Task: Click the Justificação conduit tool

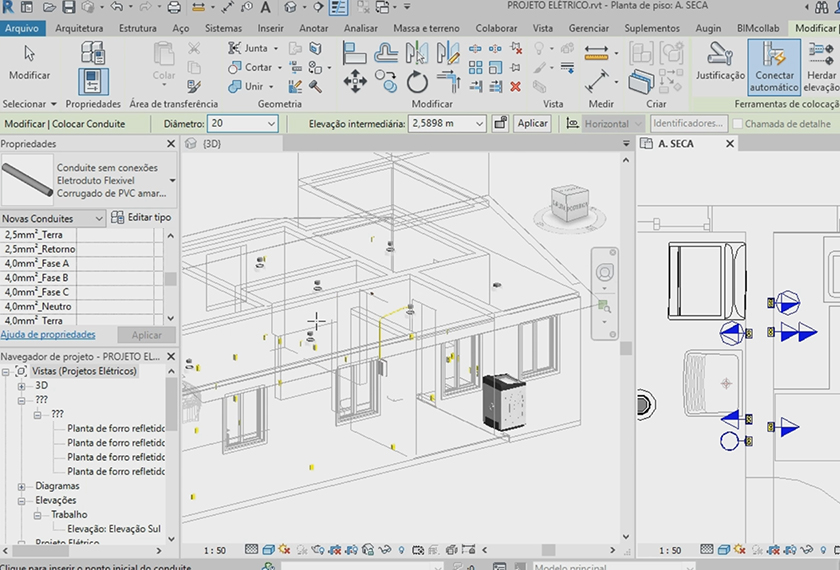Action: coord(720,62)
